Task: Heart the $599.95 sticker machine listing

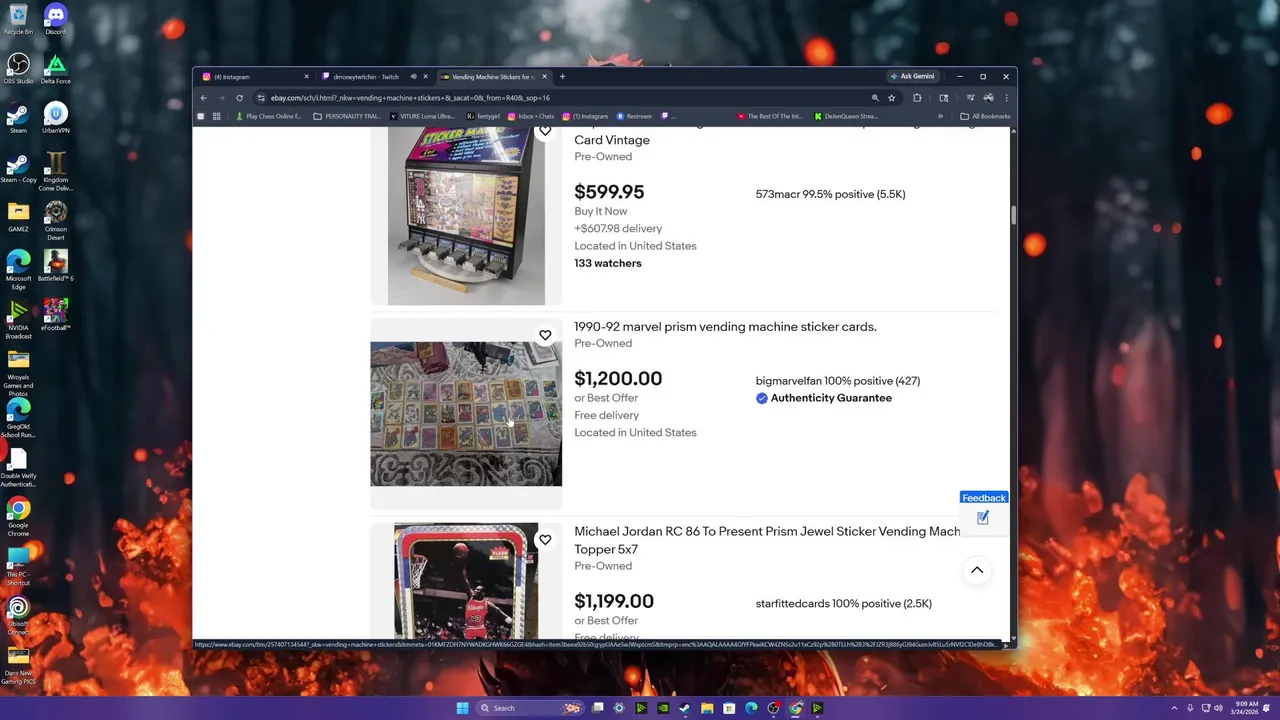Action: point(545,132)
